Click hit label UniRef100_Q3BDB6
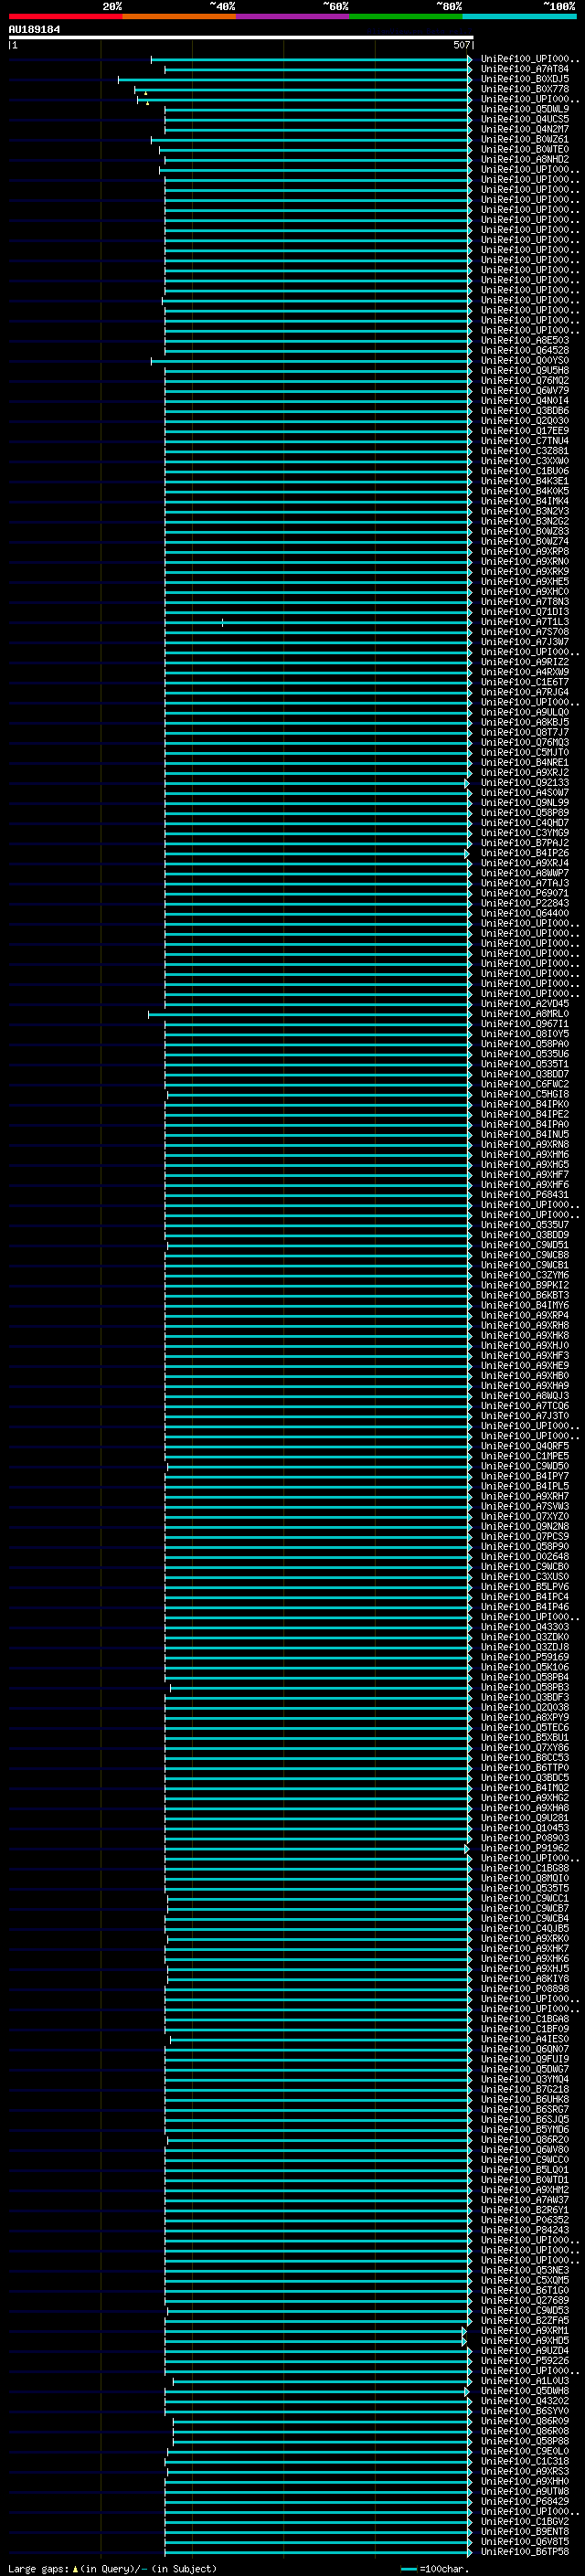 click(x=524, y=410)
